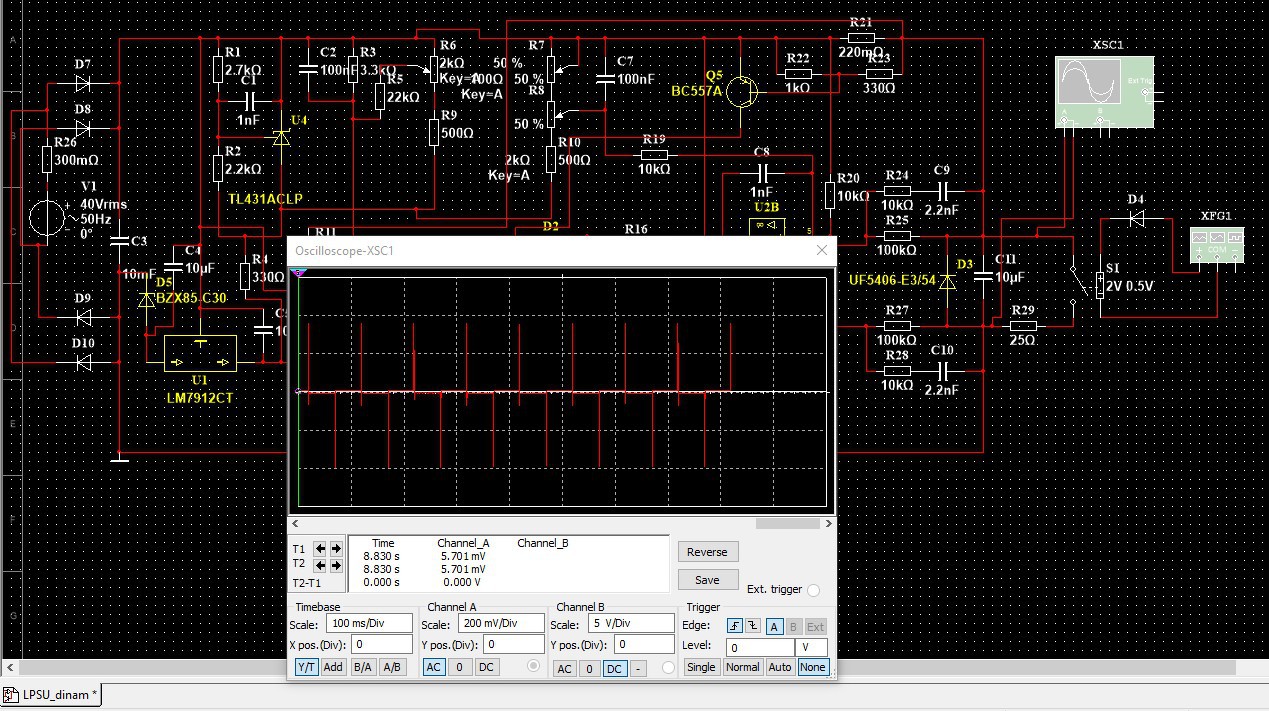The width and height of the screenshot is (1269, 711).
Task: Select resistor R29 25Ω symbol
Action: (x=1022, y=326)
